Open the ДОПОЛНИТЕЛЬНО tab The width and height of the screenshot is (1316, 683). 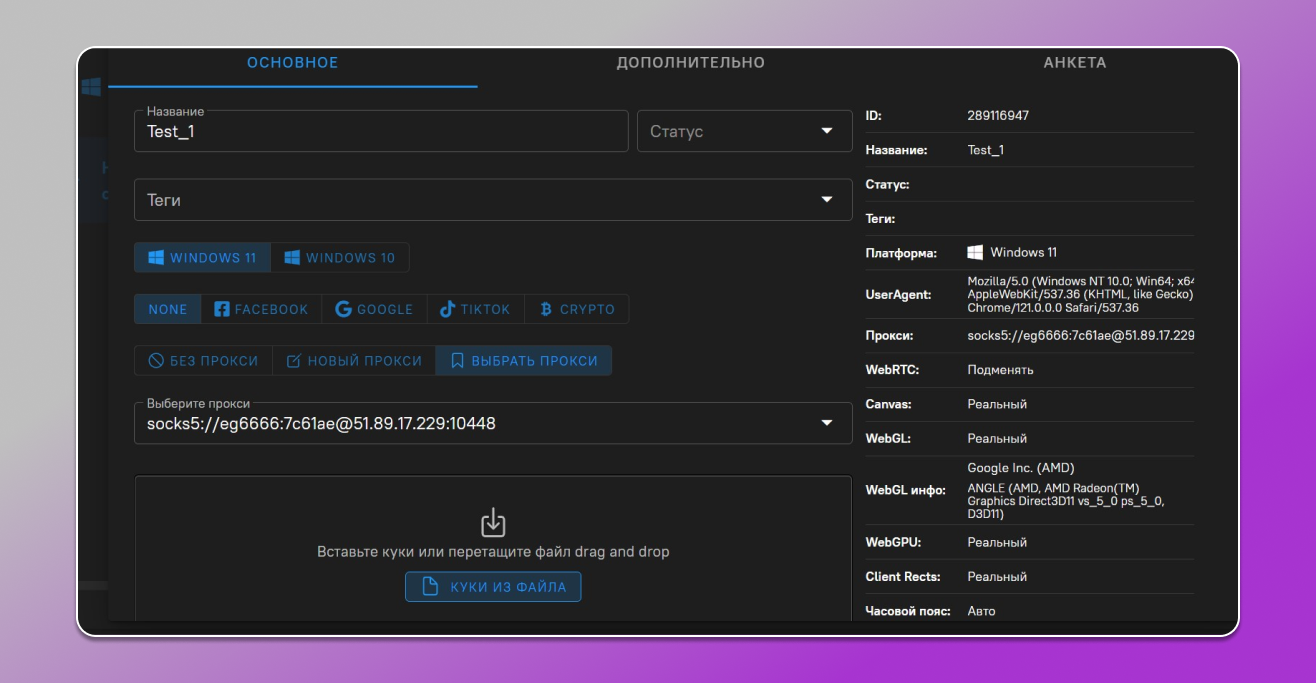[690, 63]
